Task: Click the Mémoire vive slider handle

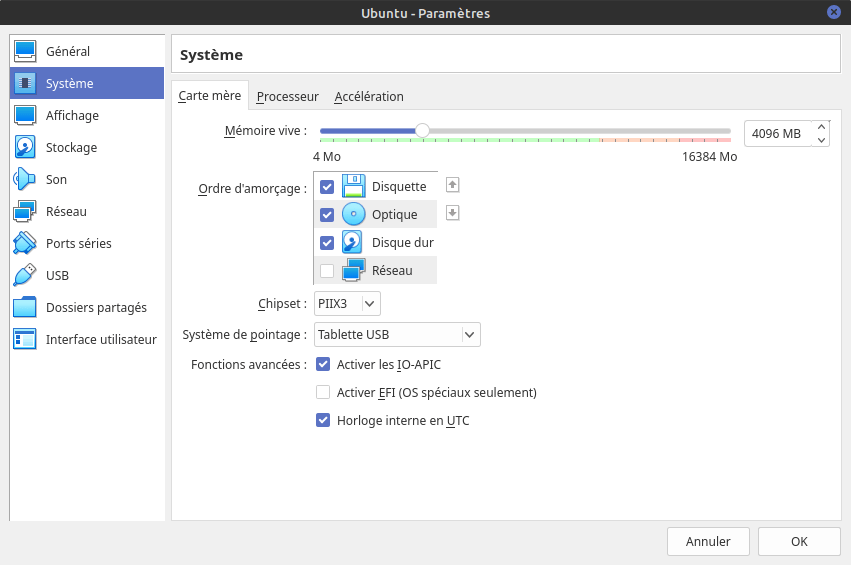Action: point(422,131)
